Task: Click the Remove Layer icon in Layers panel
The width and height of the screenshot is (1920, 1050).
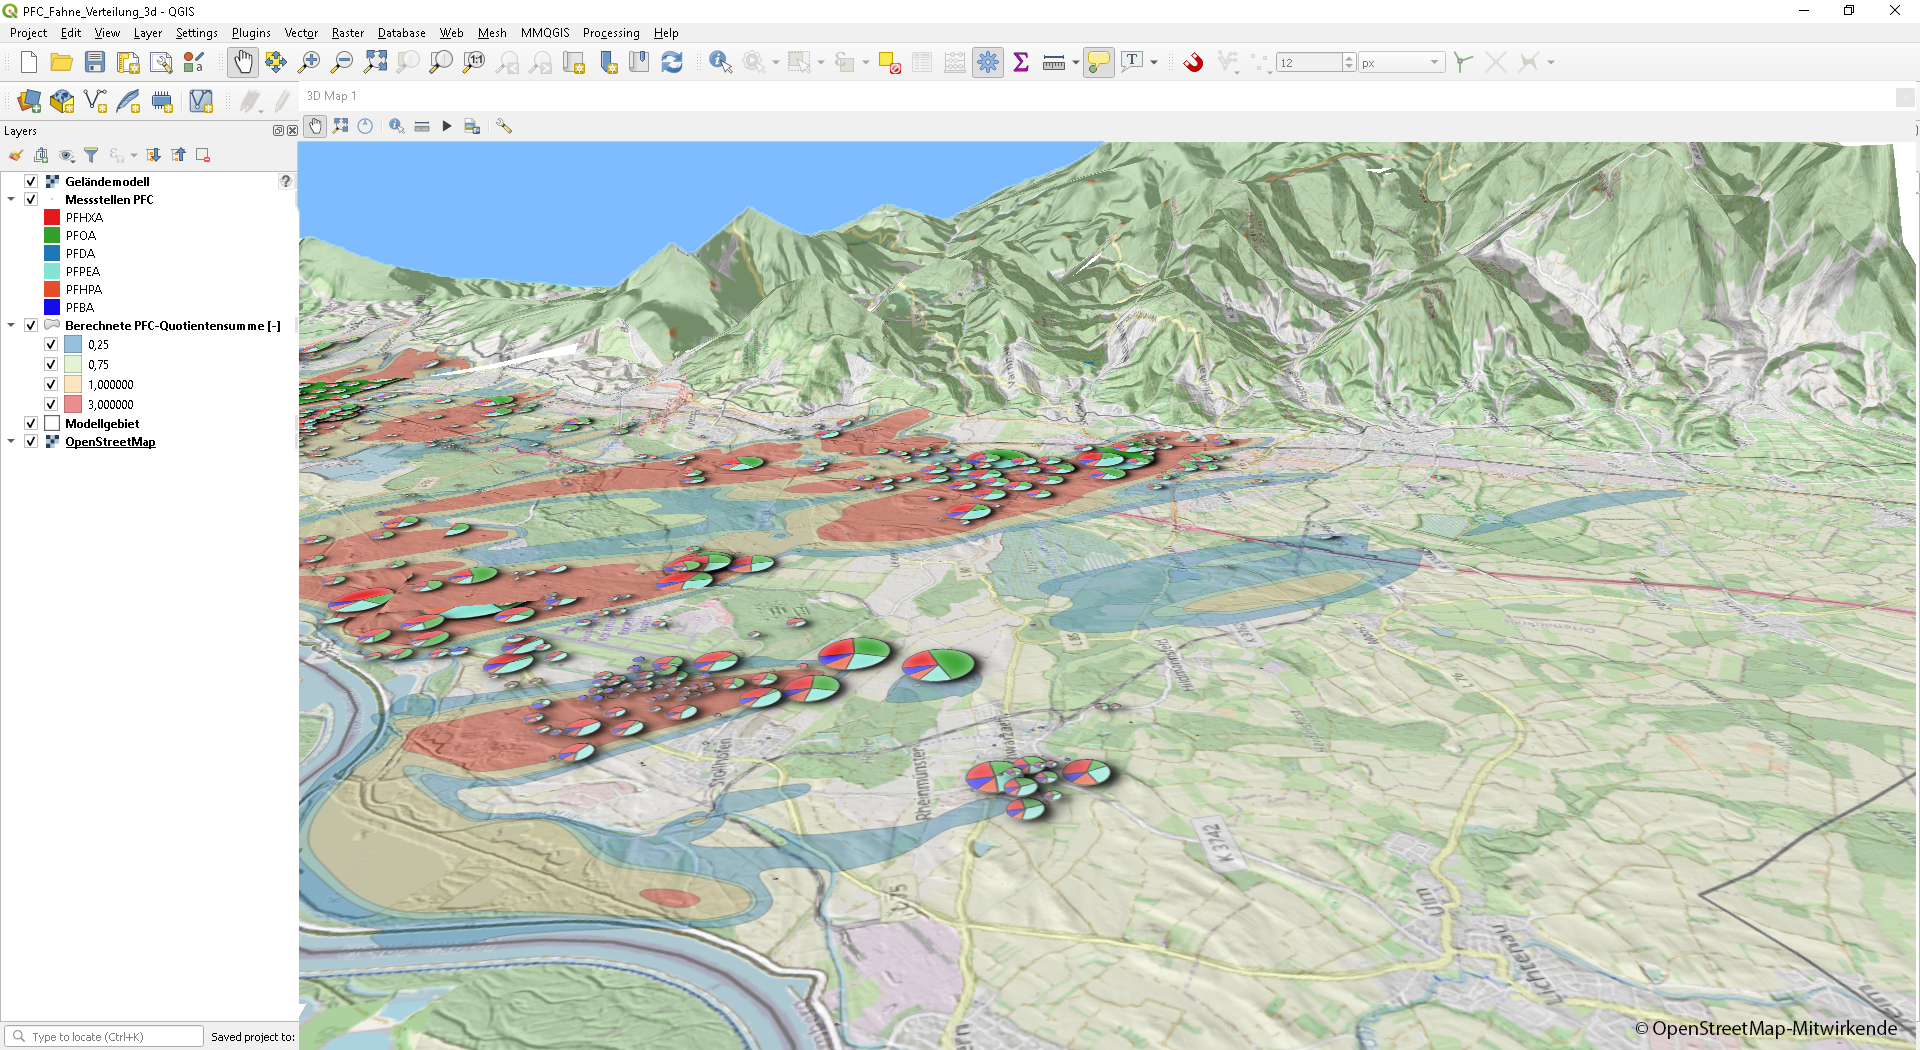Action: [203, 155]
